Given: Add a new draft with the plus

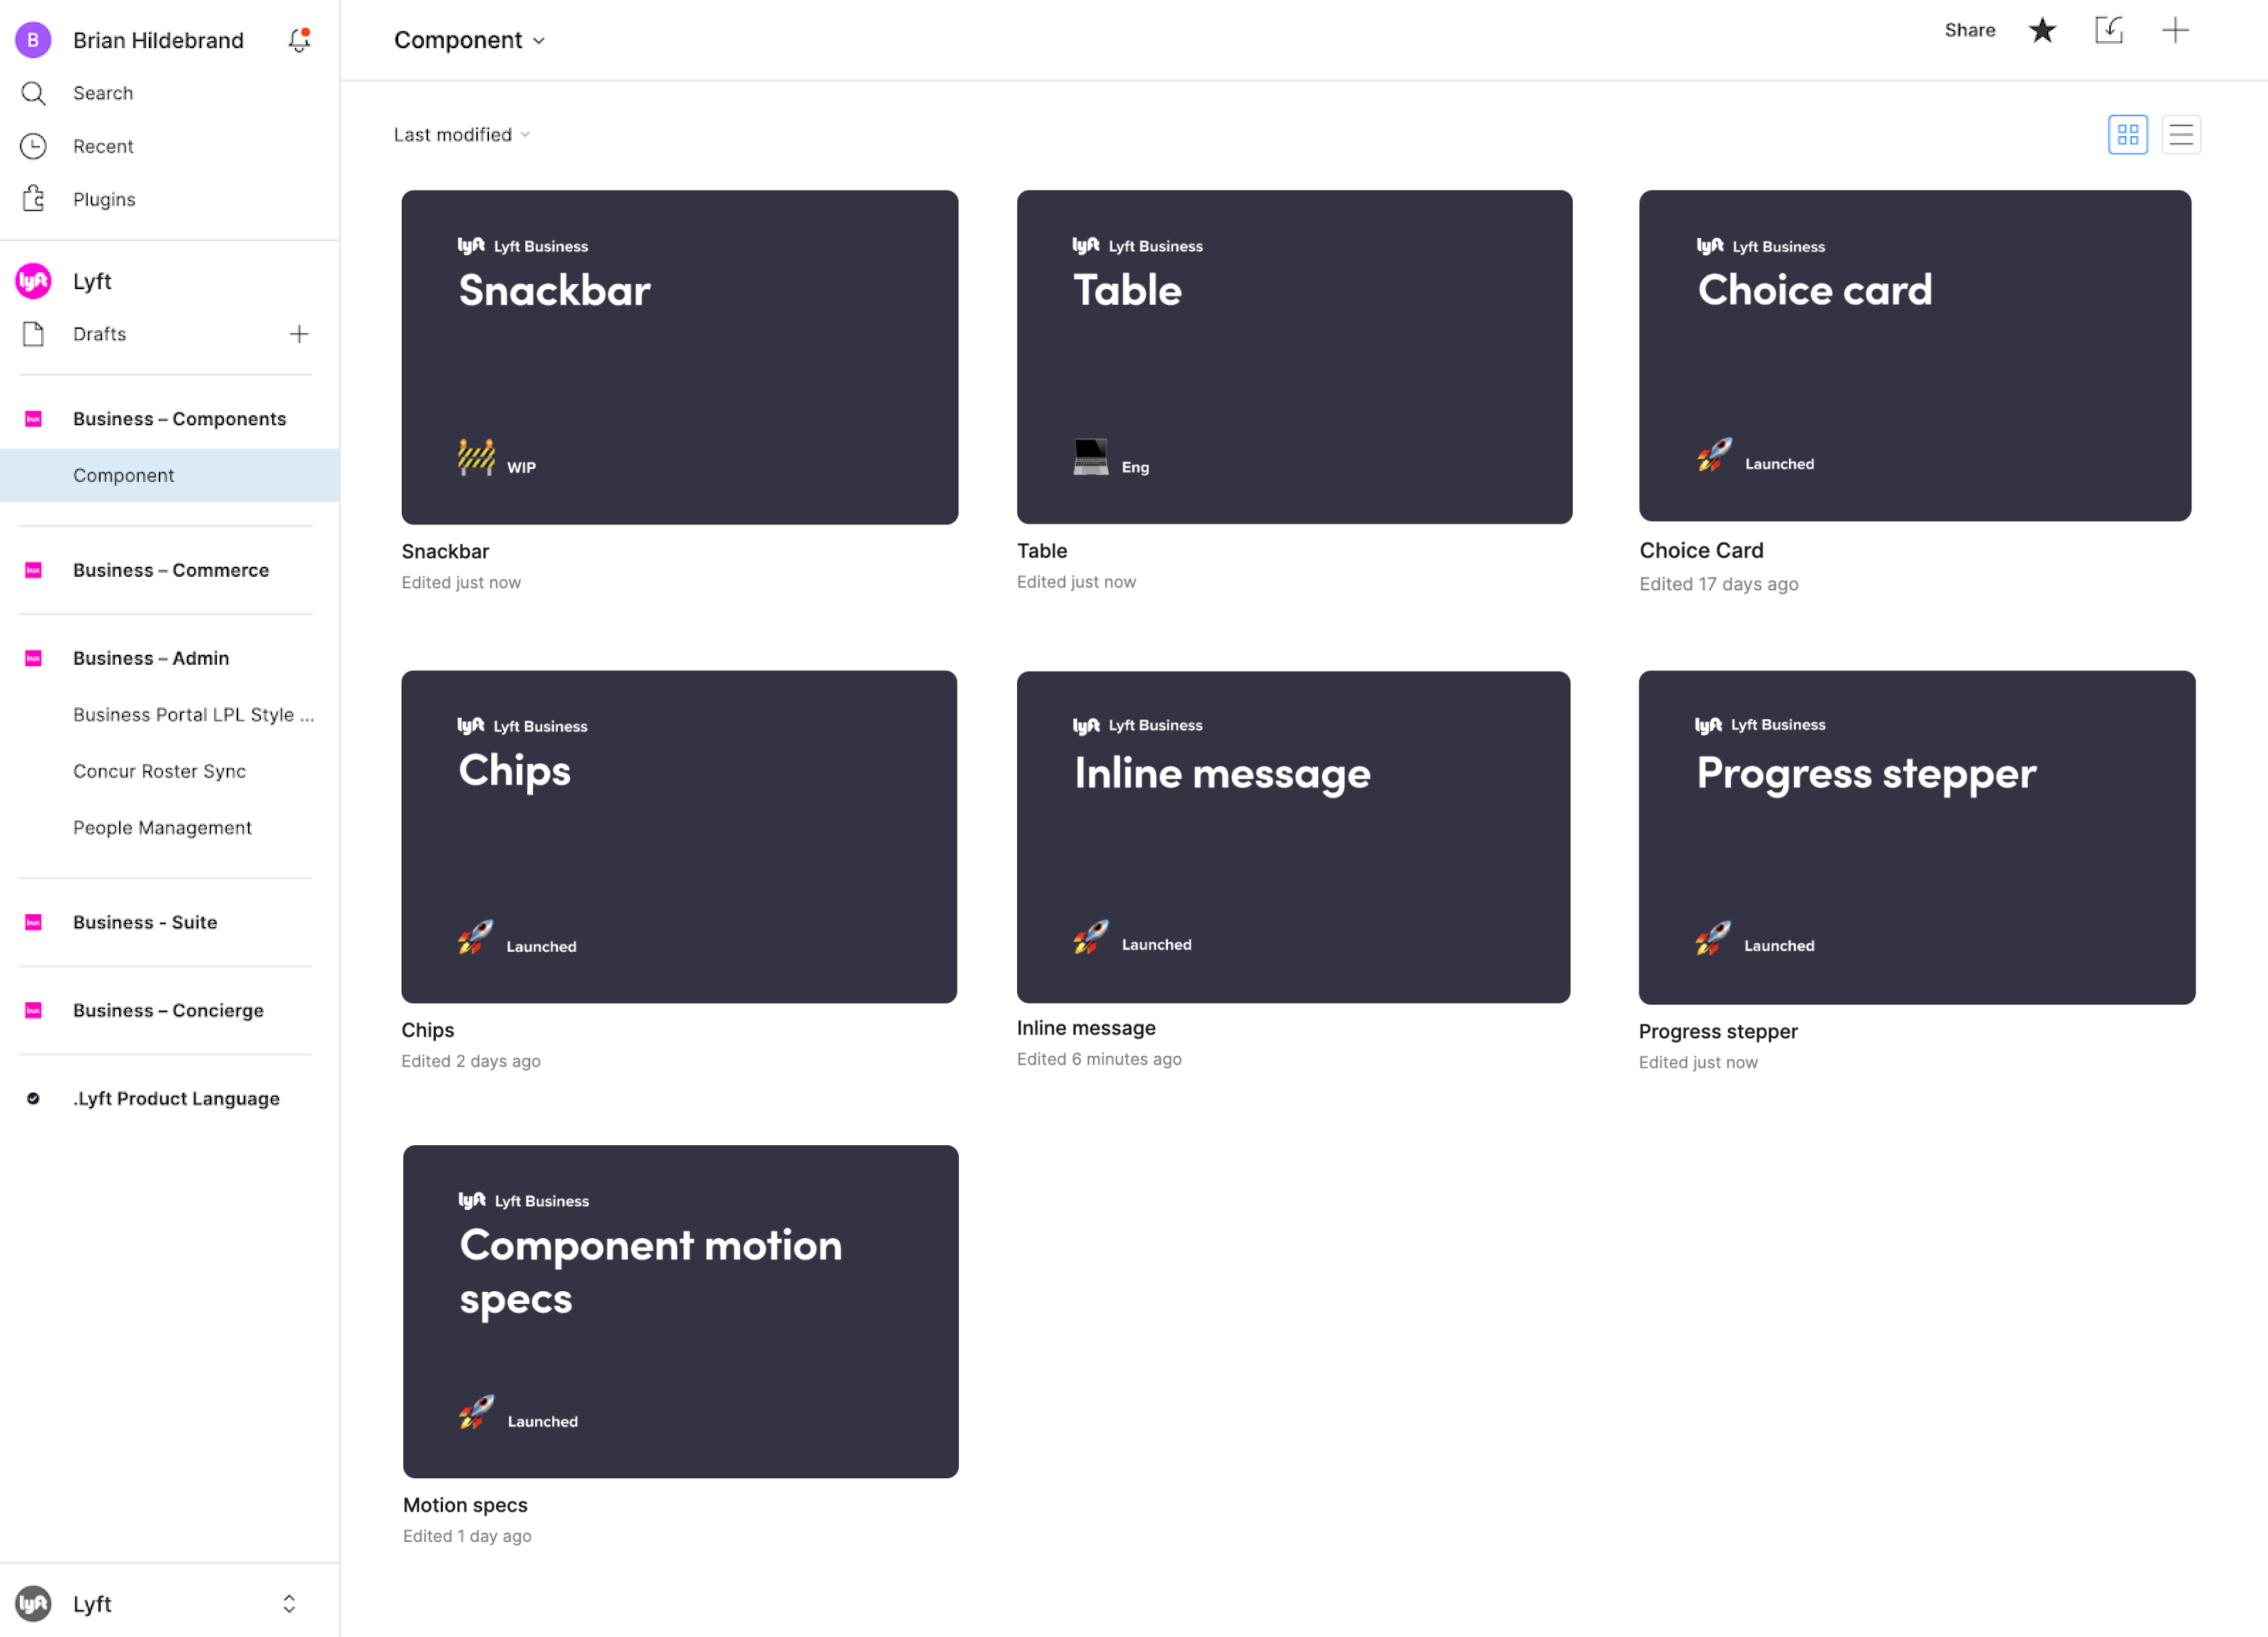Looking at the screenshot, I should pyautogui.click(x=299, y=334).
